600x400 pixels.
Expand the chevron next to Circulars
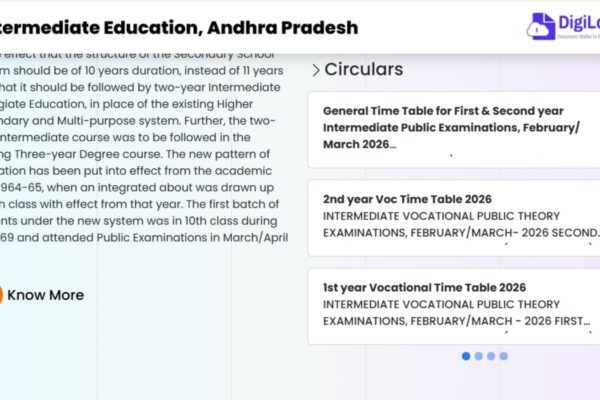click(x=316, y=70)
